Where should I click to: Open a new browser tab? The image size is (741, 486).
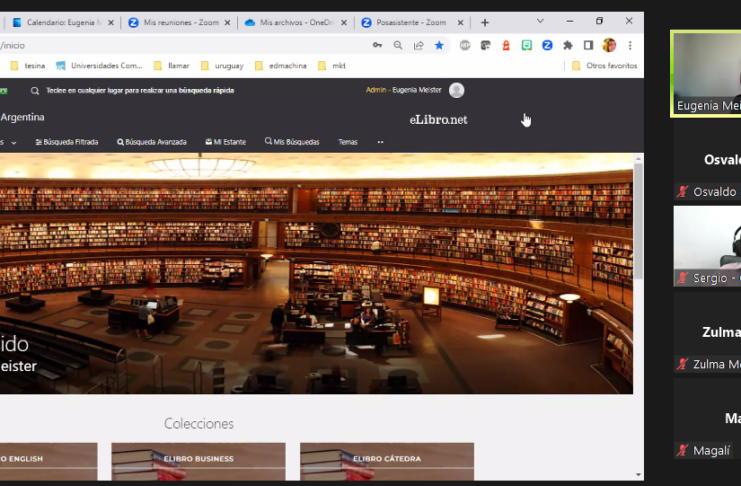pos(485,23)
